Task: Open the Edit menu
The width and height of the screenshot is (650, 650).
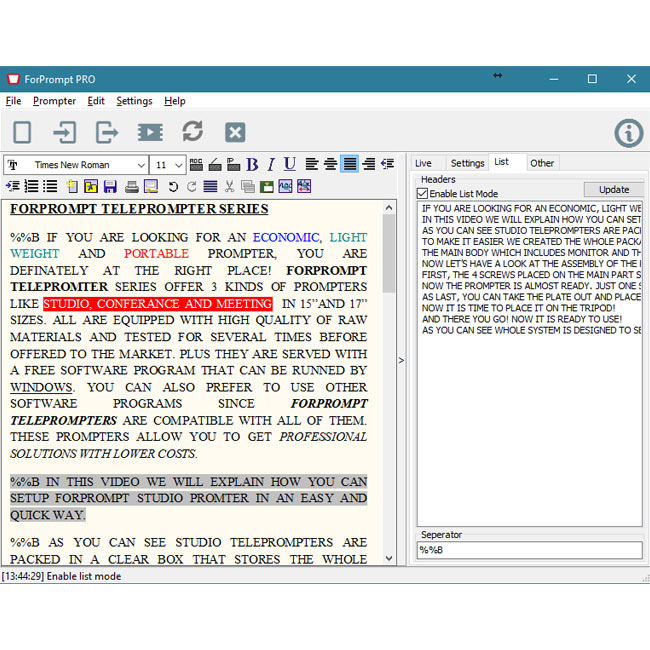Action: (96, 101)
